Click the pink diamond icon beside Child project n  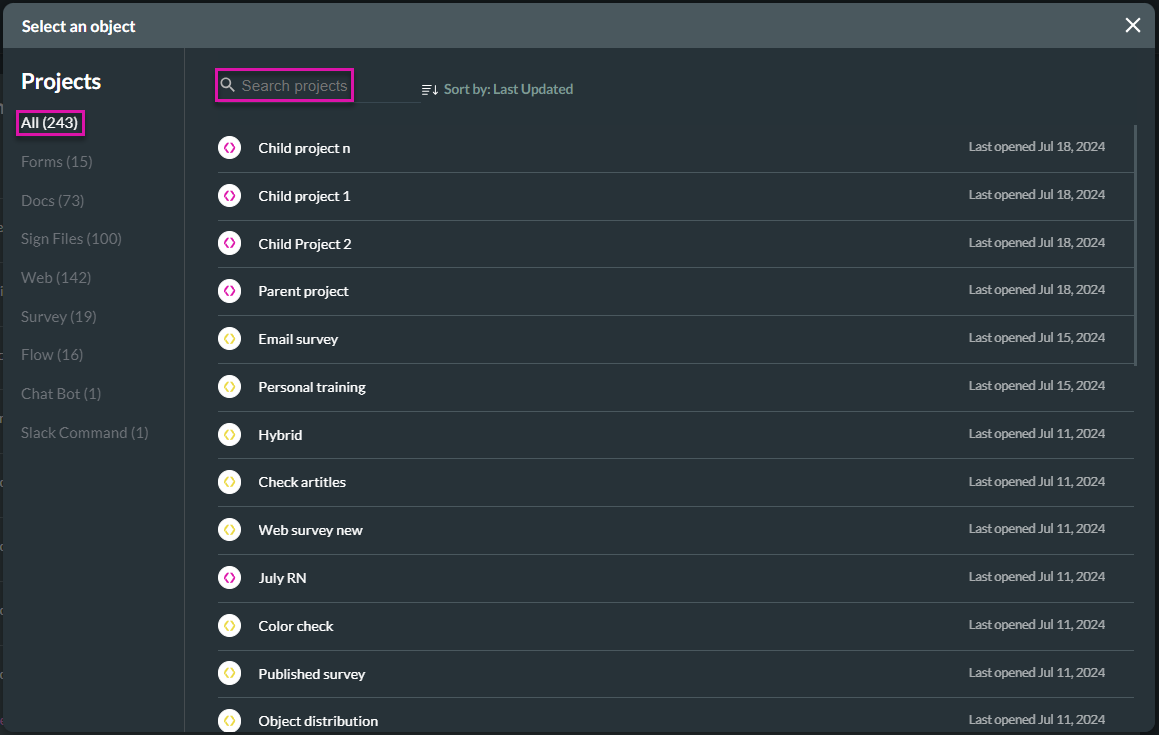coord(229,147)
